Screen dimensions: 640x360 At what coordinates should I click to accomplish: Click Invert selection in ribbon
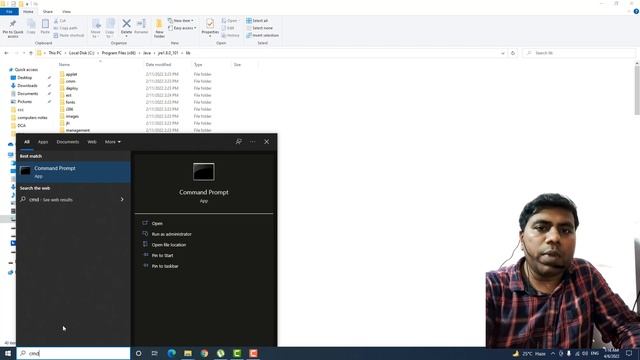[x=262, y=35]
